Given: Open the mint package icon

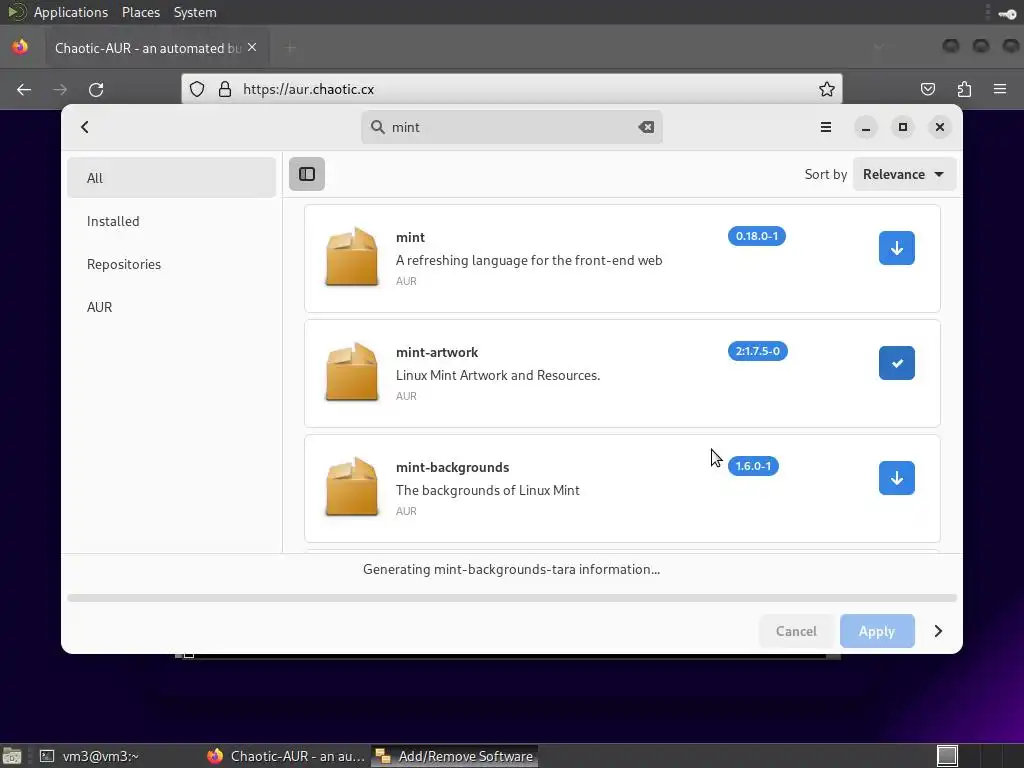Looking at the screenshot, I should click(352, 257).
